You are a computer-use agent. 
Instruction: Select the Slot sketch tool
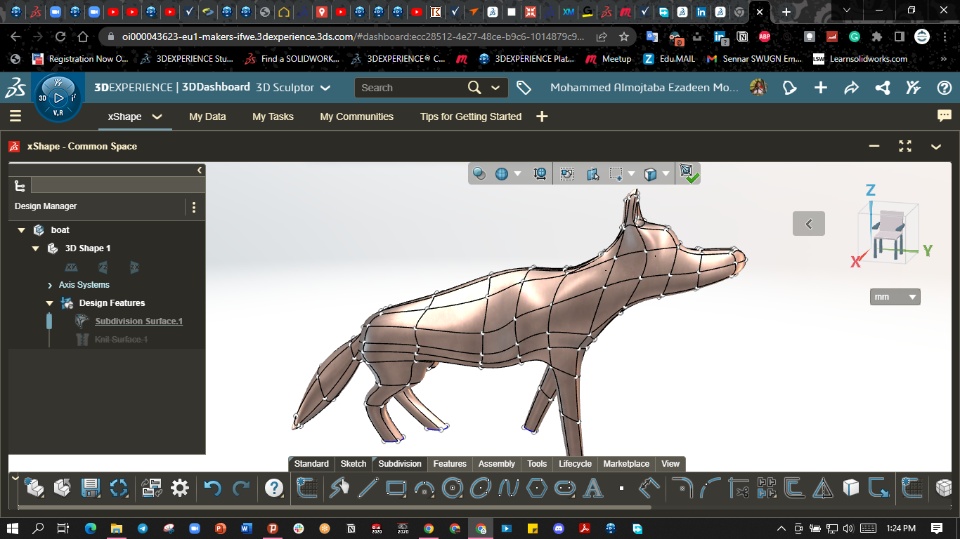click(x=565, y=488)
